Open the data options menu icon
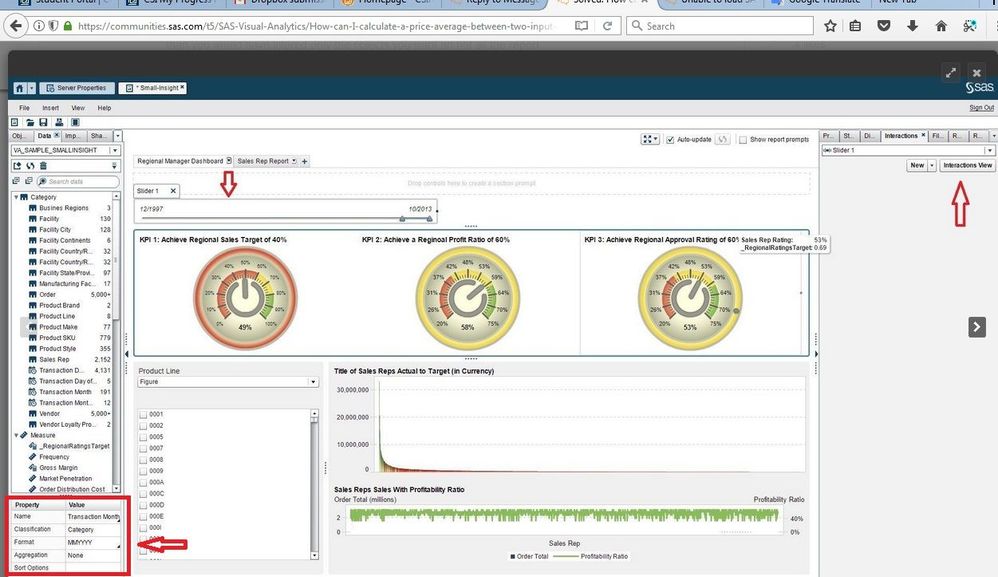 115,165
